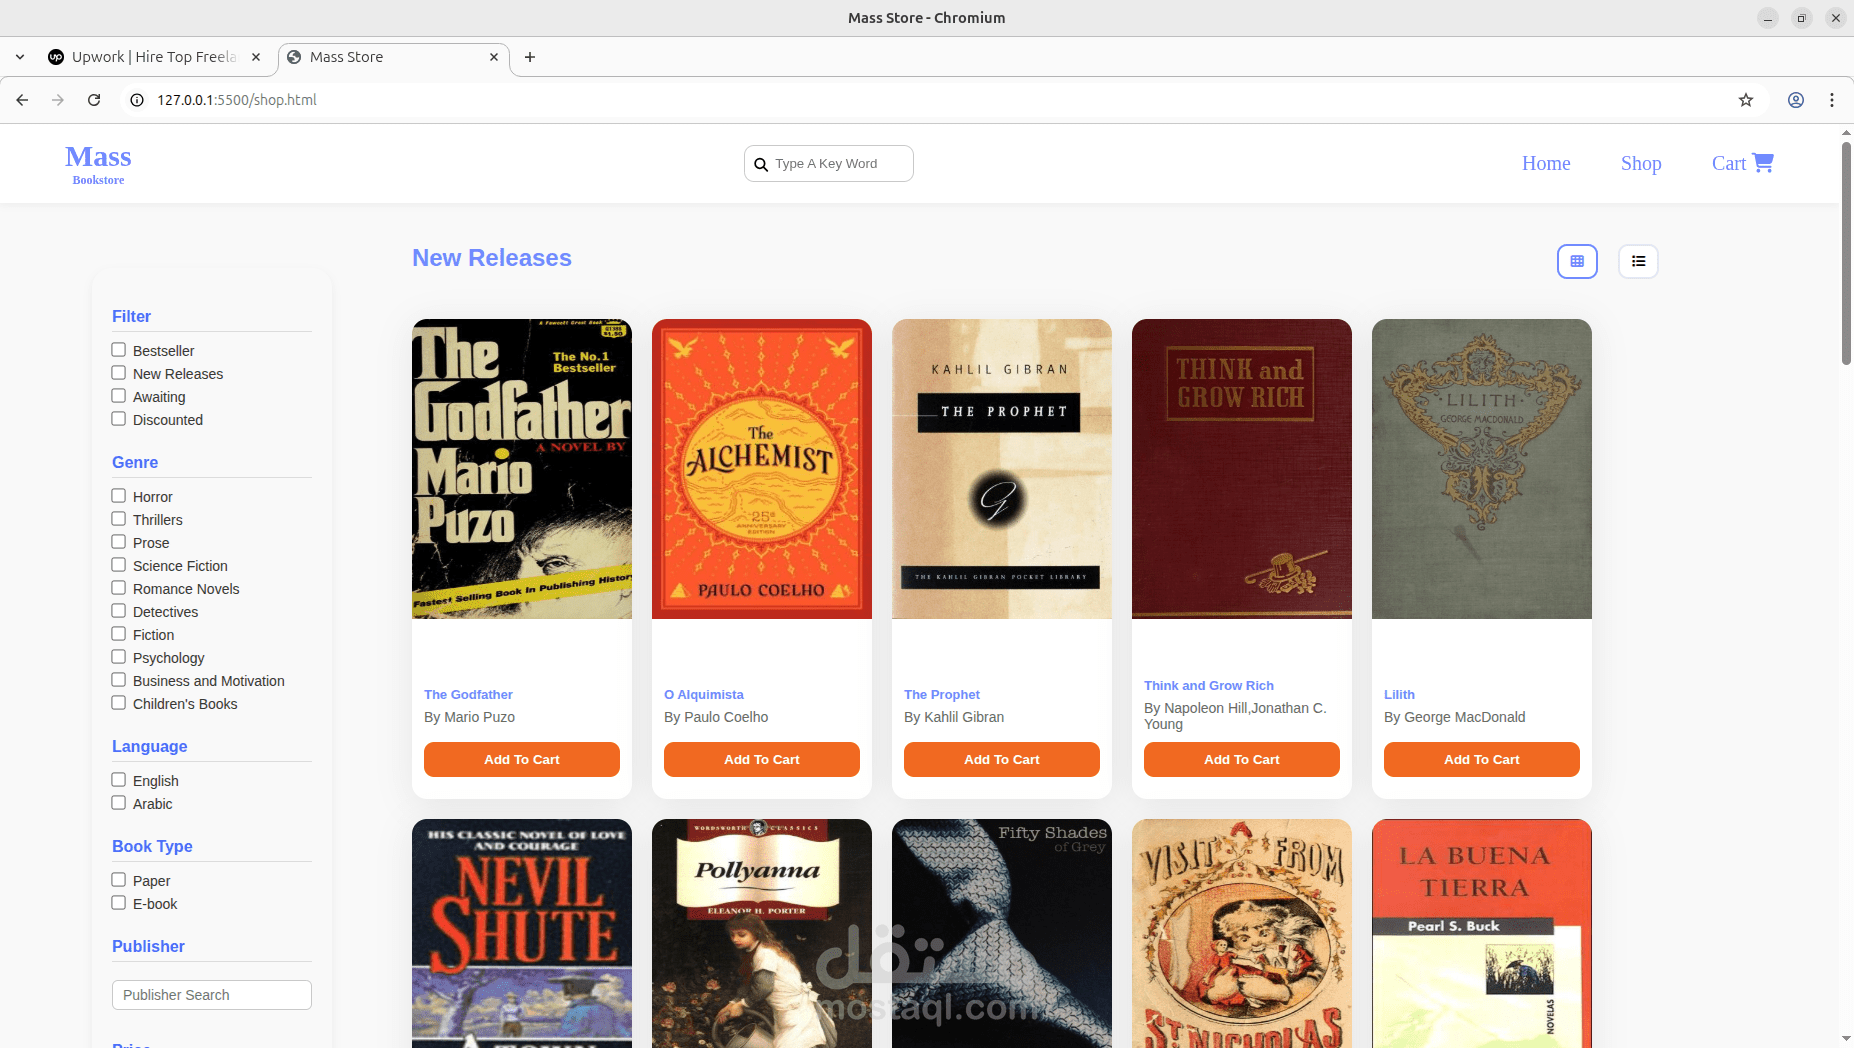Click the Nevil Shute book cover
The image size is (1854, 1048).
pos(522,933)
